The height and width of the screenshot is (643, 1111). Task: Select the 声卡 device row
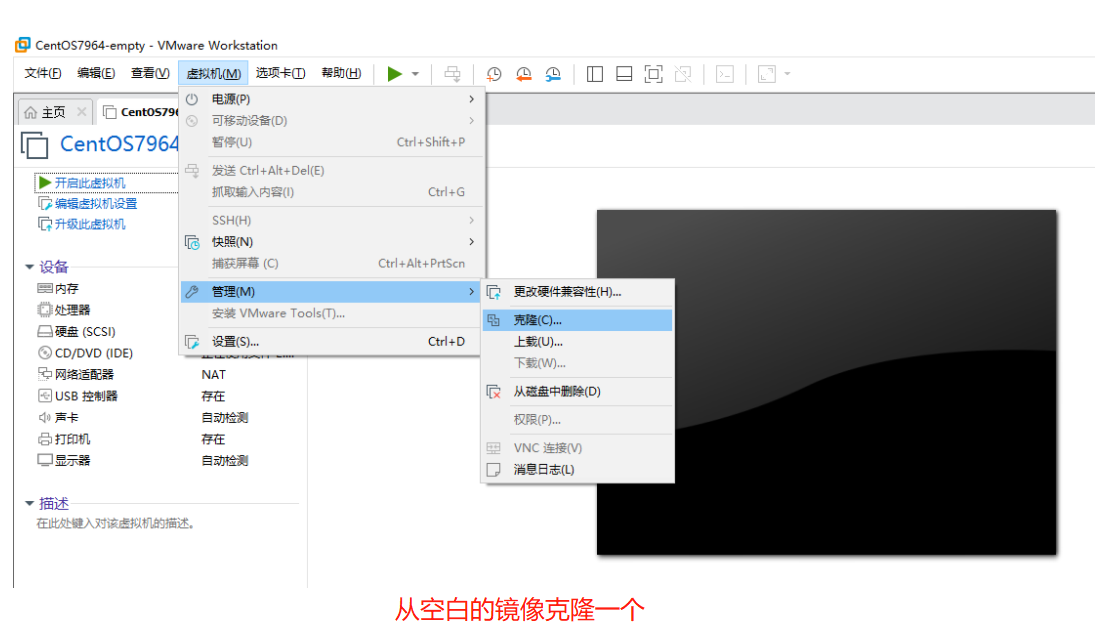coord(57,418)
